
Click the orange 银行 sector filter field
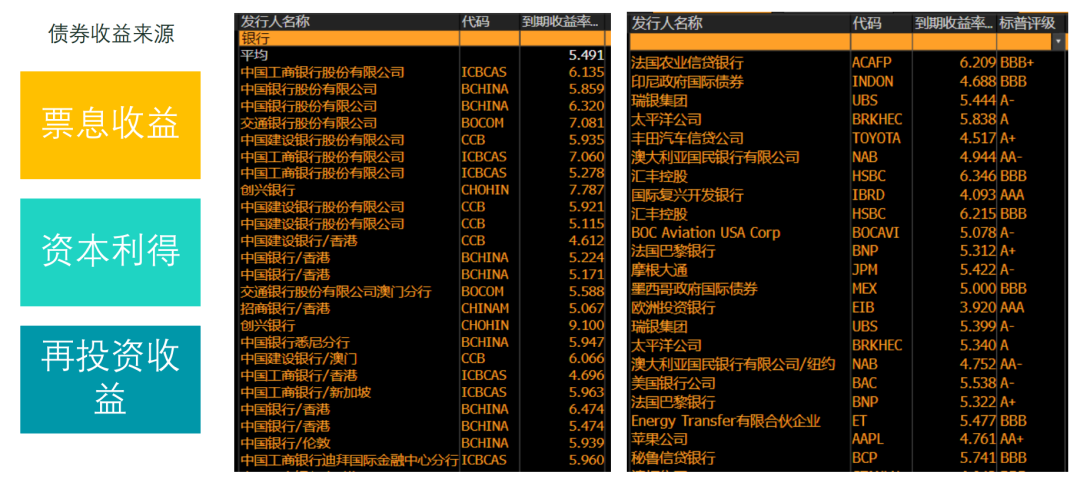click(349, 39)
